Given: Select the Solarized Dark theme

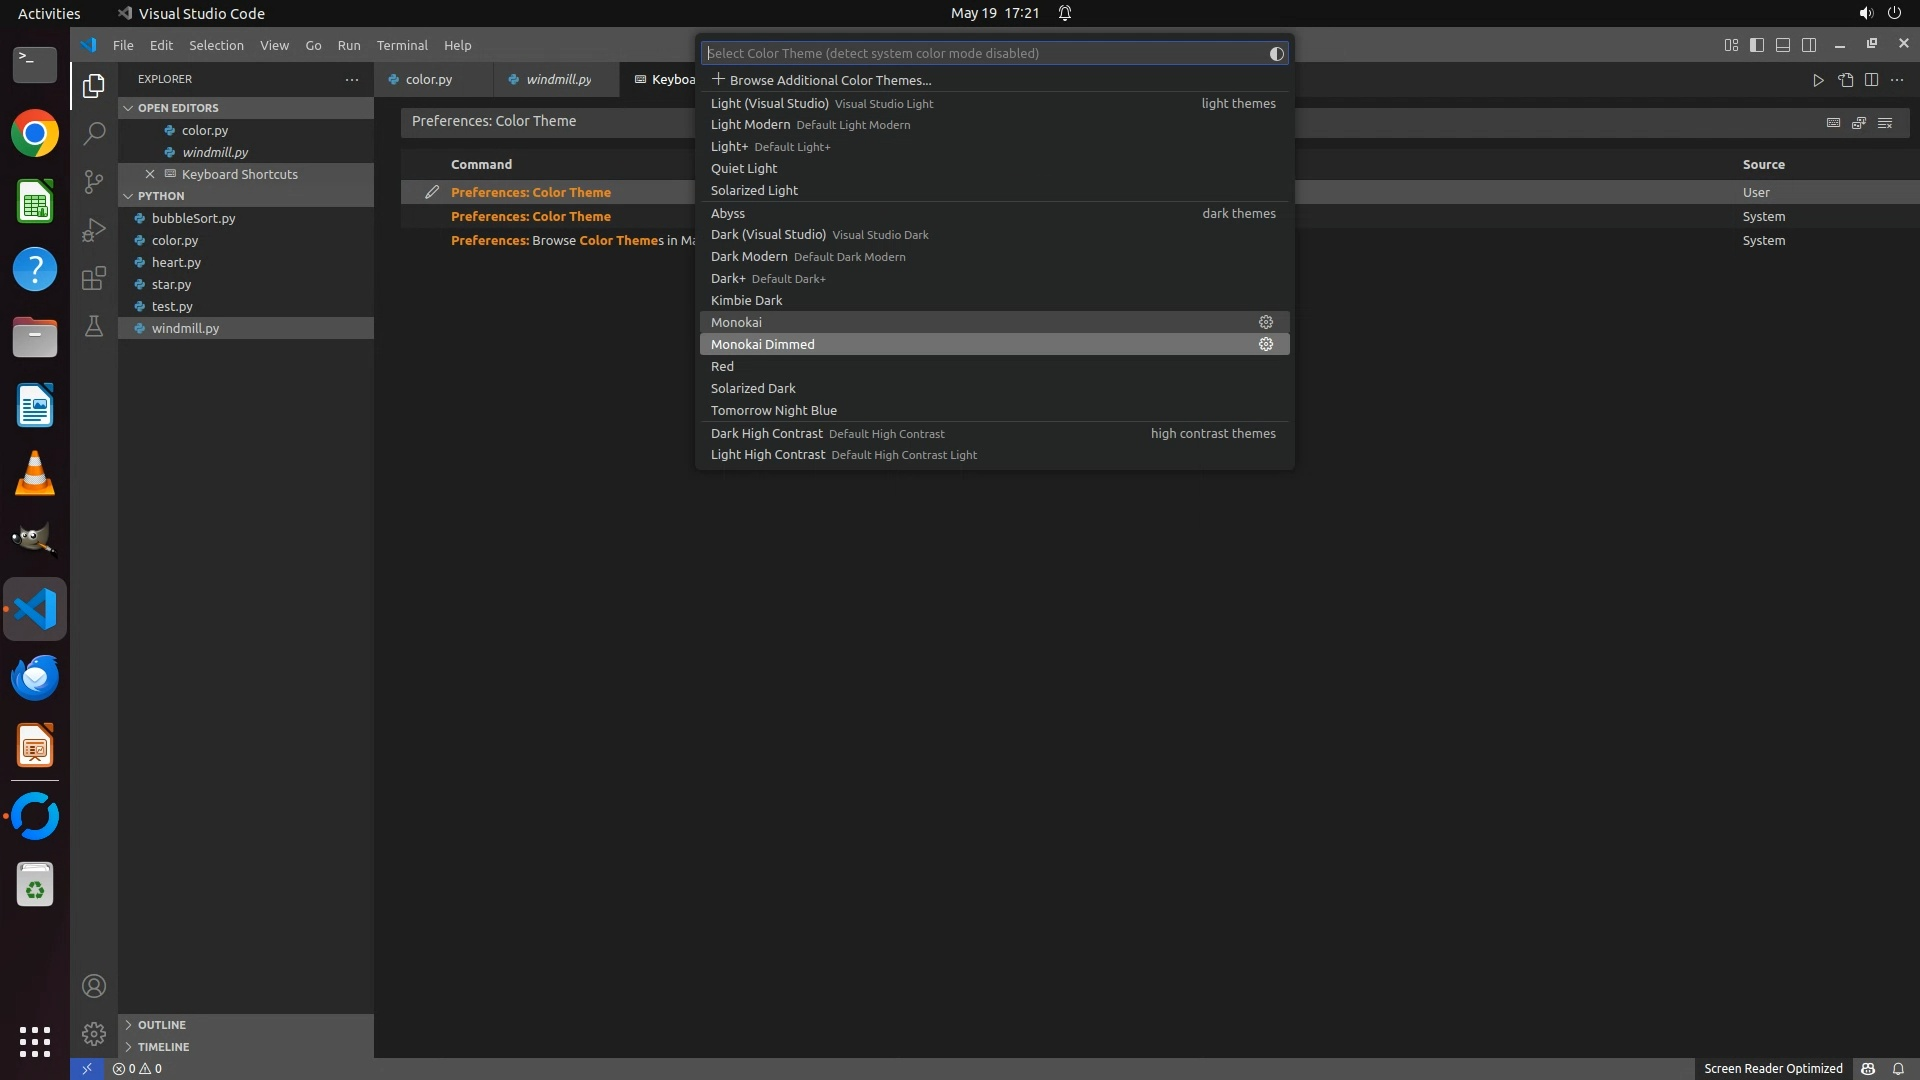Looking at the screenshot, I should (753, 388).
